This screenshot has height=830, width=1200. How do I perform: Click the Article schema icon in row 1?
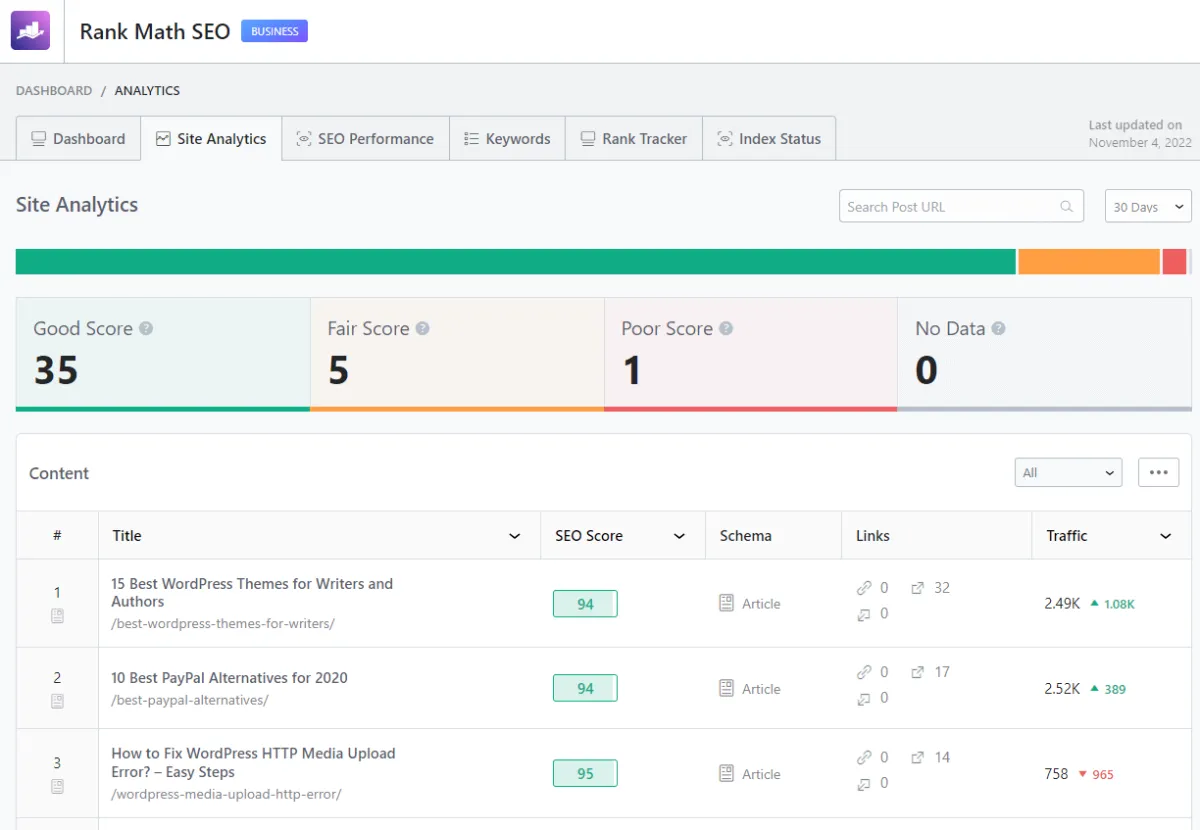727,603
